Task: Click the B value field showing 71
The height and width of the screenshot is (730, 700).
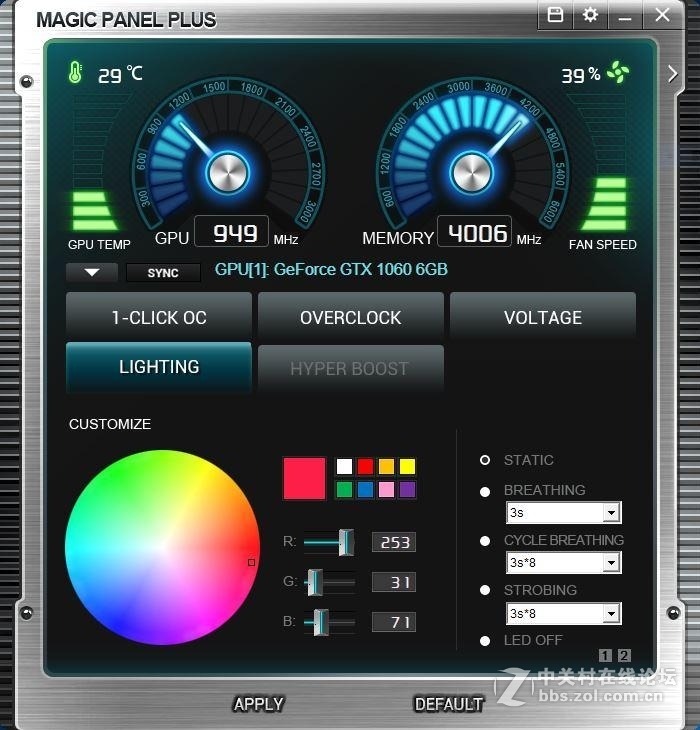Action: (394, 622)
